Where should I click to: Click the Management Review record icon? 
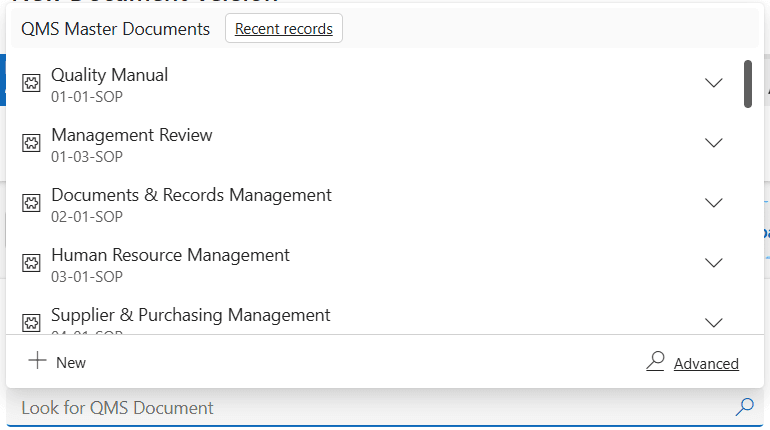coord(31,143)
